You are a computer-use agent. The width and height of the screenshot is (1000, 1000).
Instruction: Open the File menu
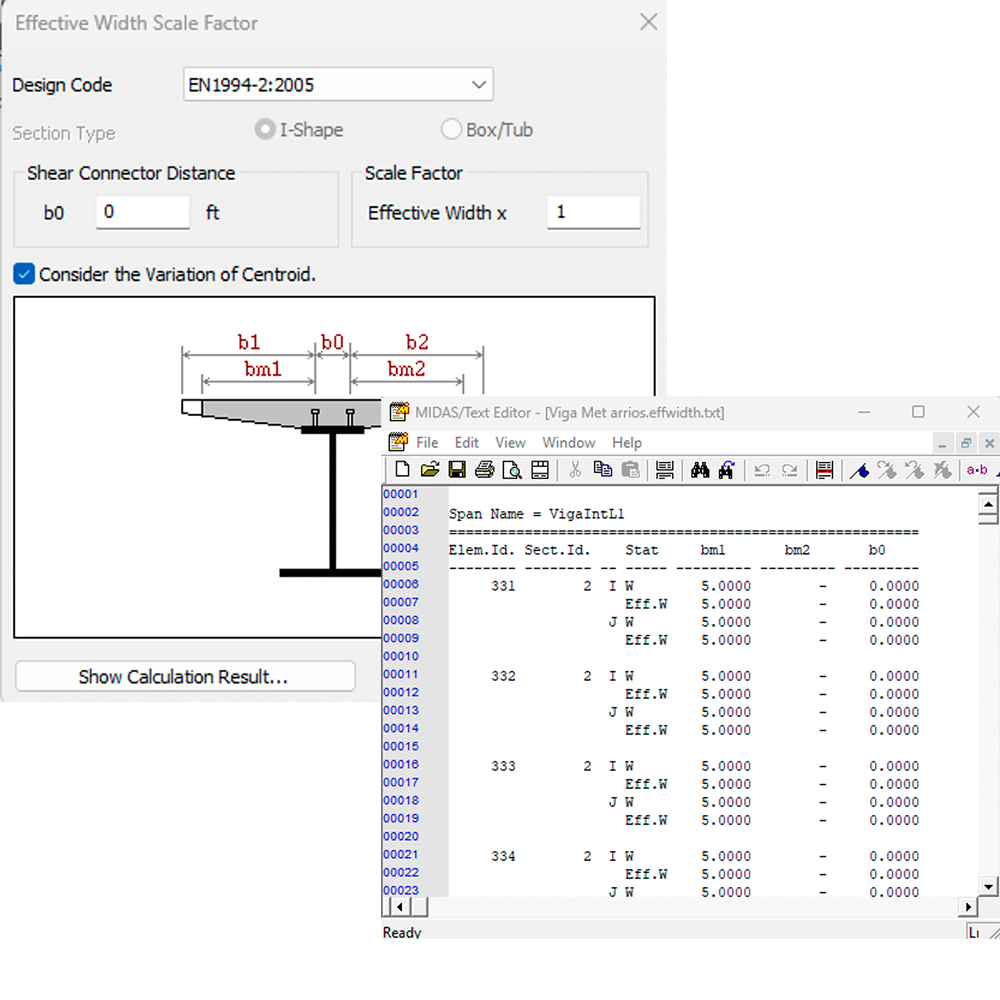click(427, 443)
